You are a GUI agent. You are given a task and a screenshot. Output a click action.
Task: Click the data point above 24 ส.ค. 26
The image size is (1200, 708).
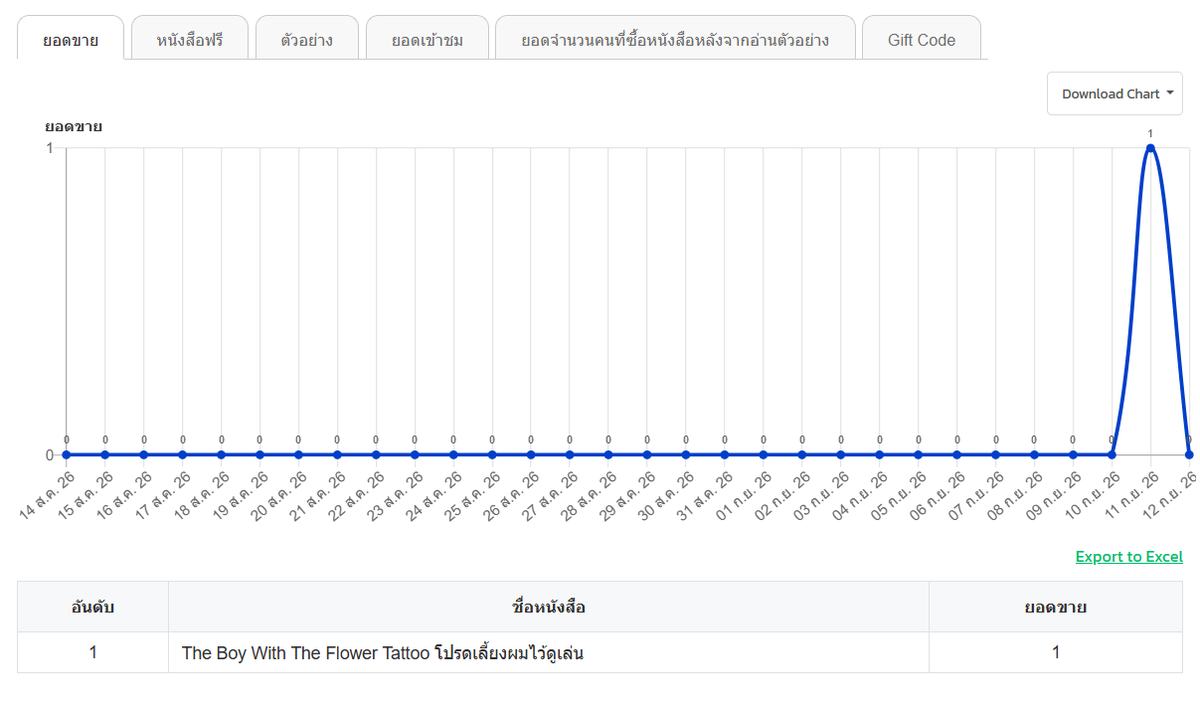[453, 455]
